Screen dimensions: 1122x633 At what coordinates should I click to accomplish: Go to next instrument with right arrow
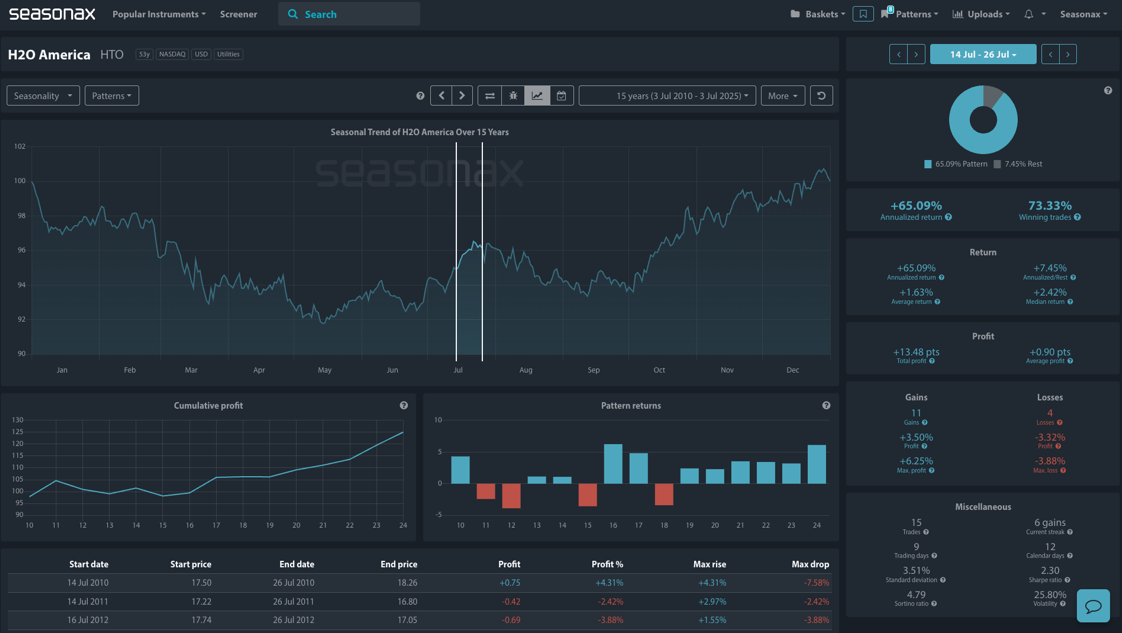point(462,96)
